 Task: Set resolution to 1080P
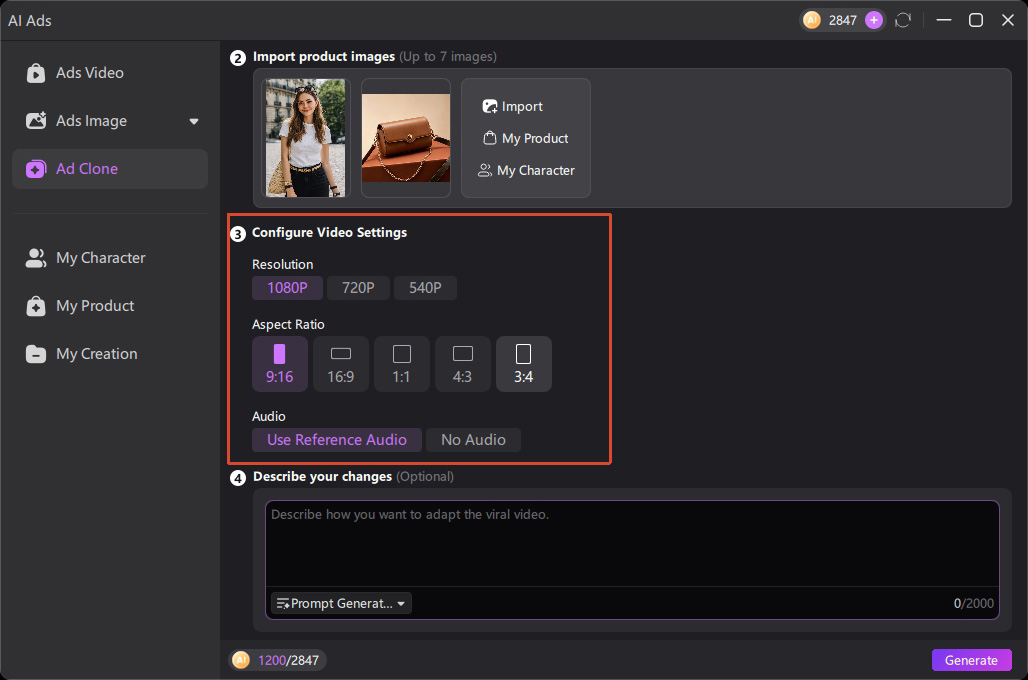tap(287, 288)
